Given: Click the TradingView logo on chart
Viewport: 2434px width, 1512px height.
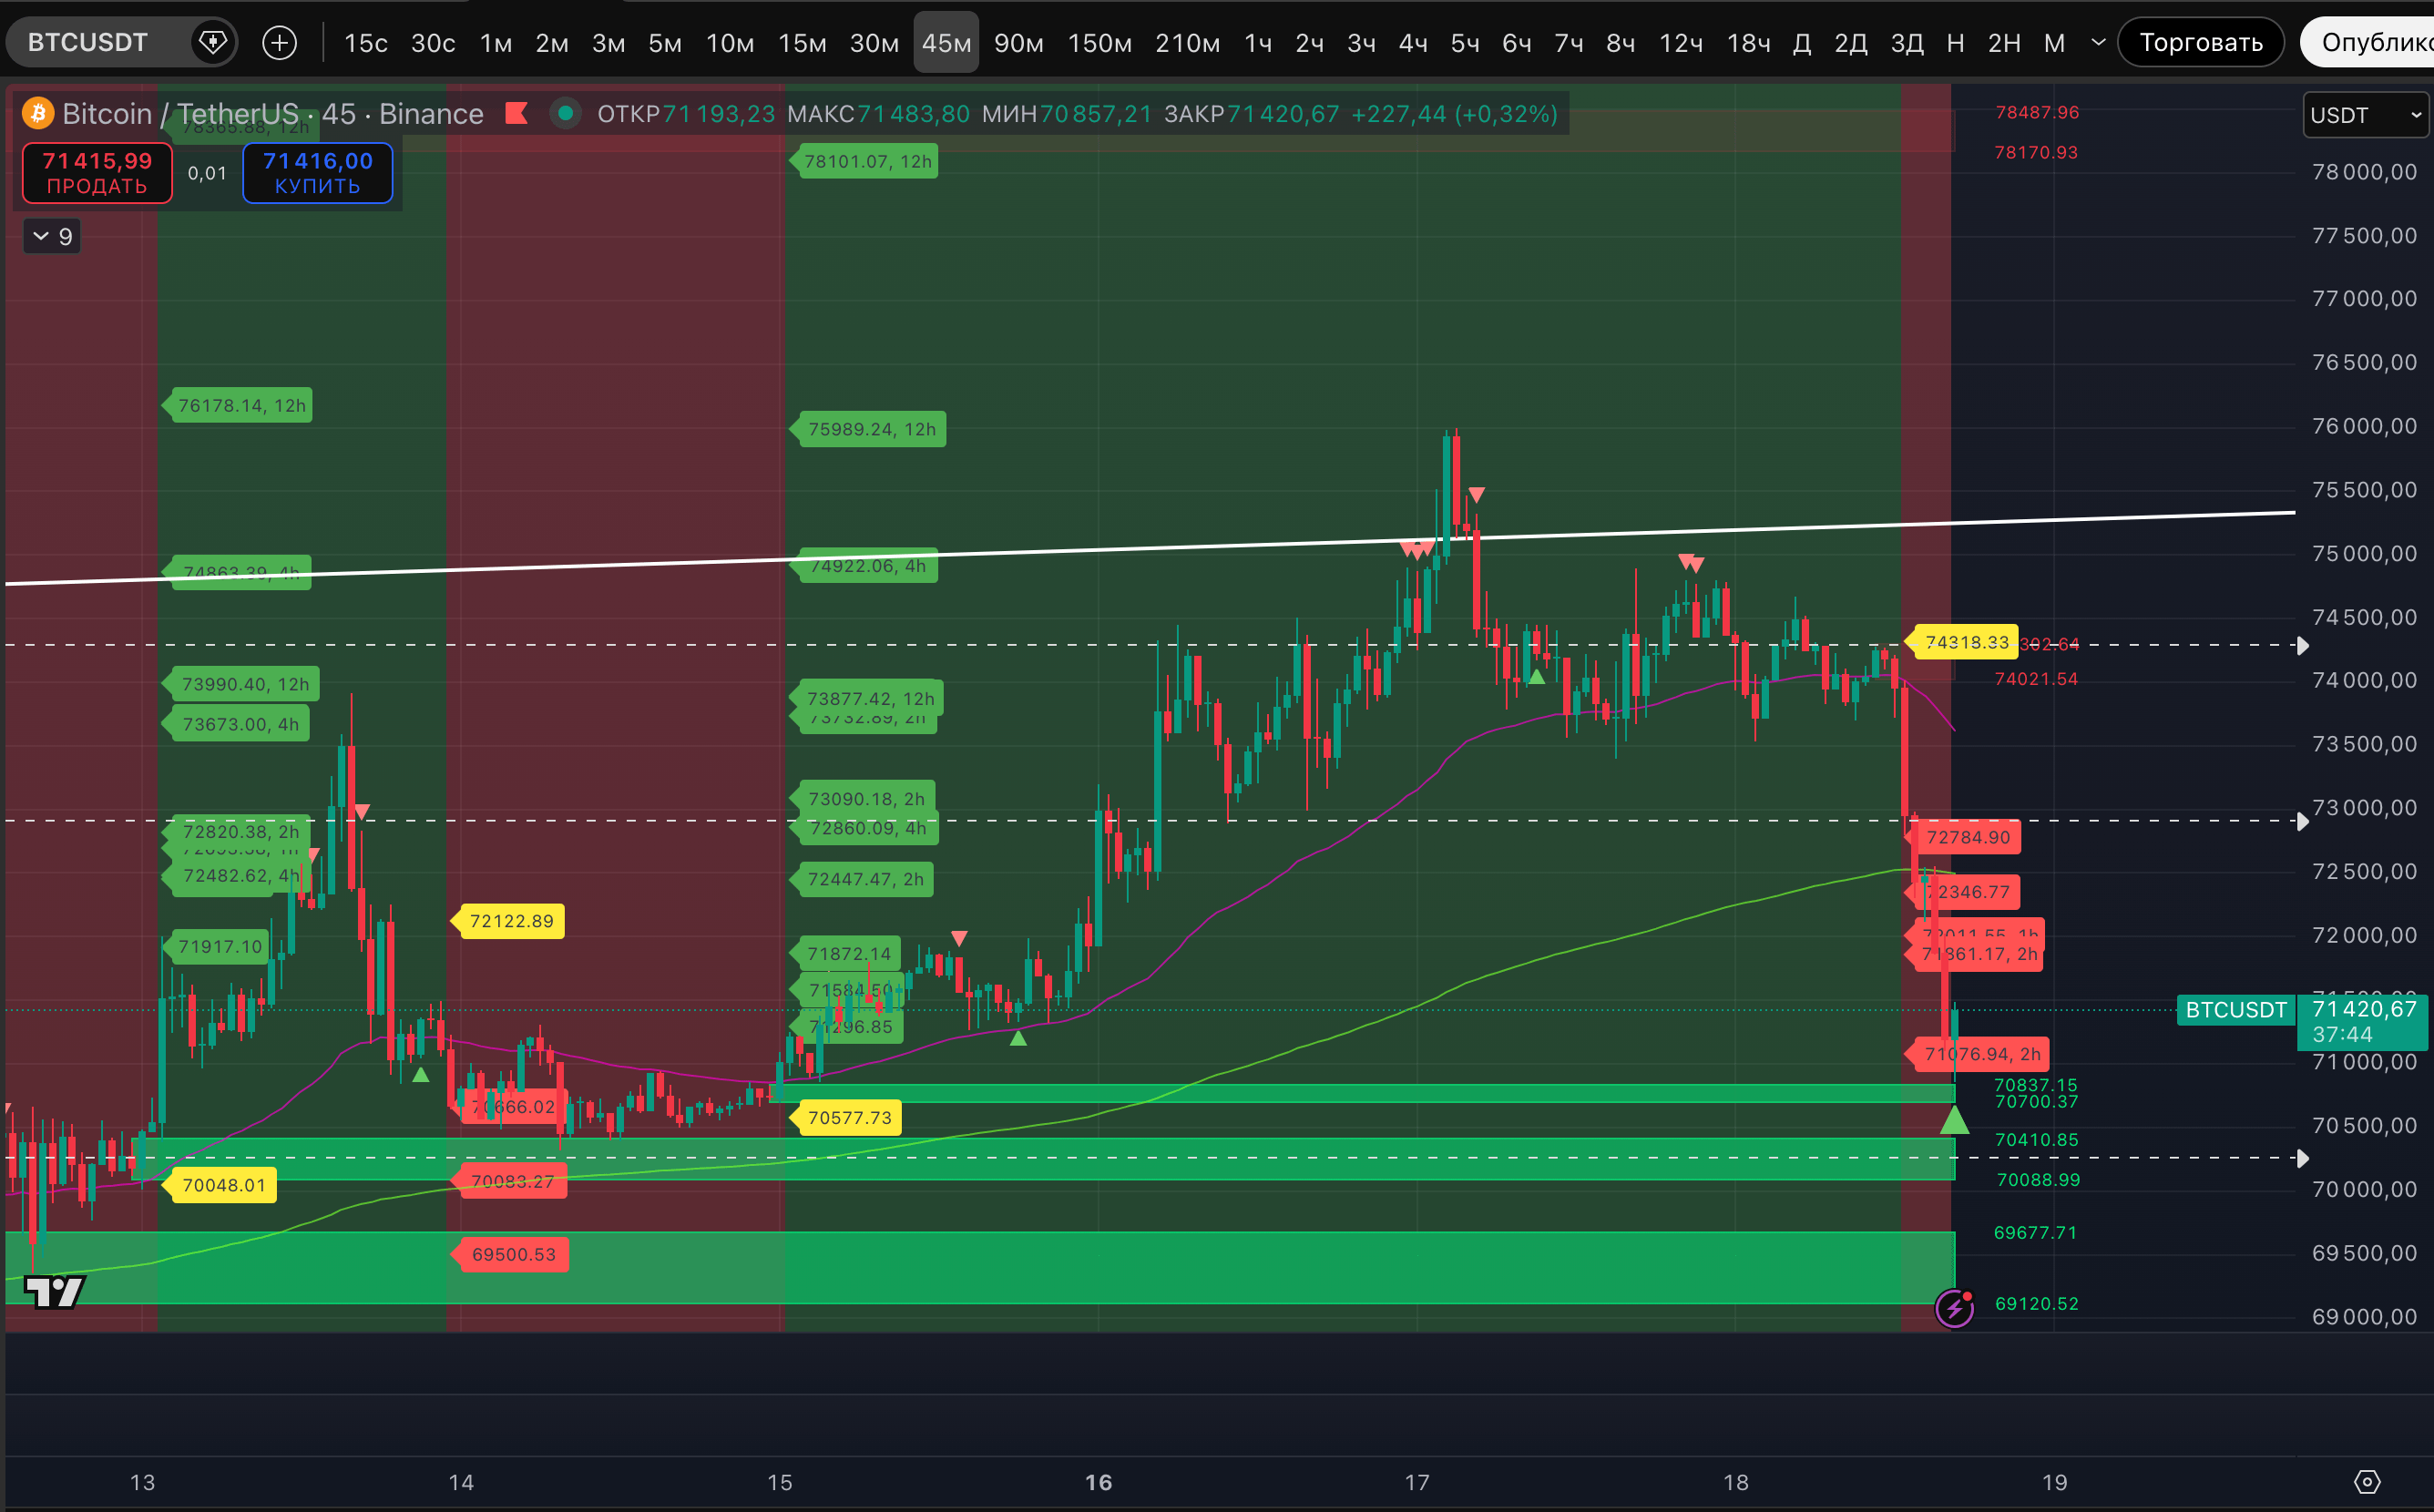Looking at the screenshot, I should 54,1292.
